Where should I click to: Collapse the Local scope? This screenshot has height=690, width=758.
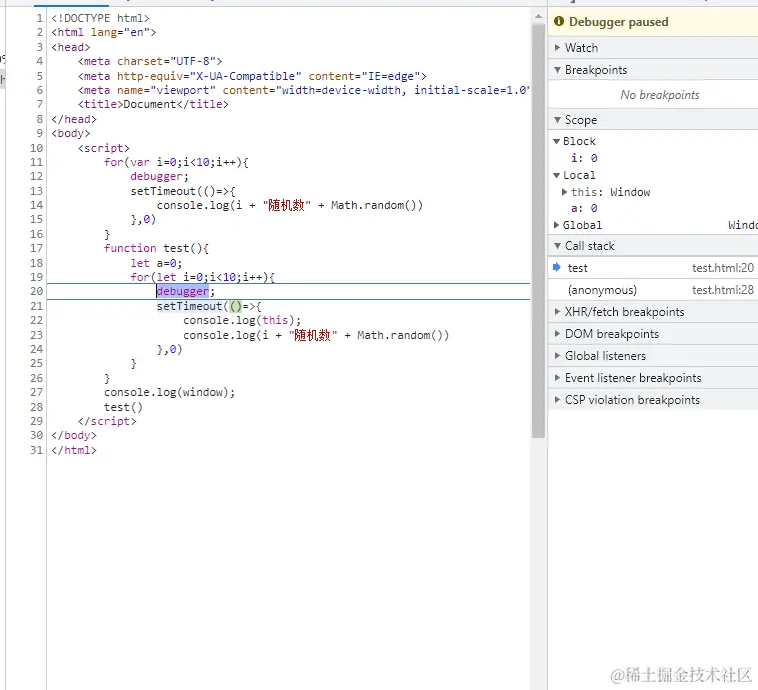point(556,175)
